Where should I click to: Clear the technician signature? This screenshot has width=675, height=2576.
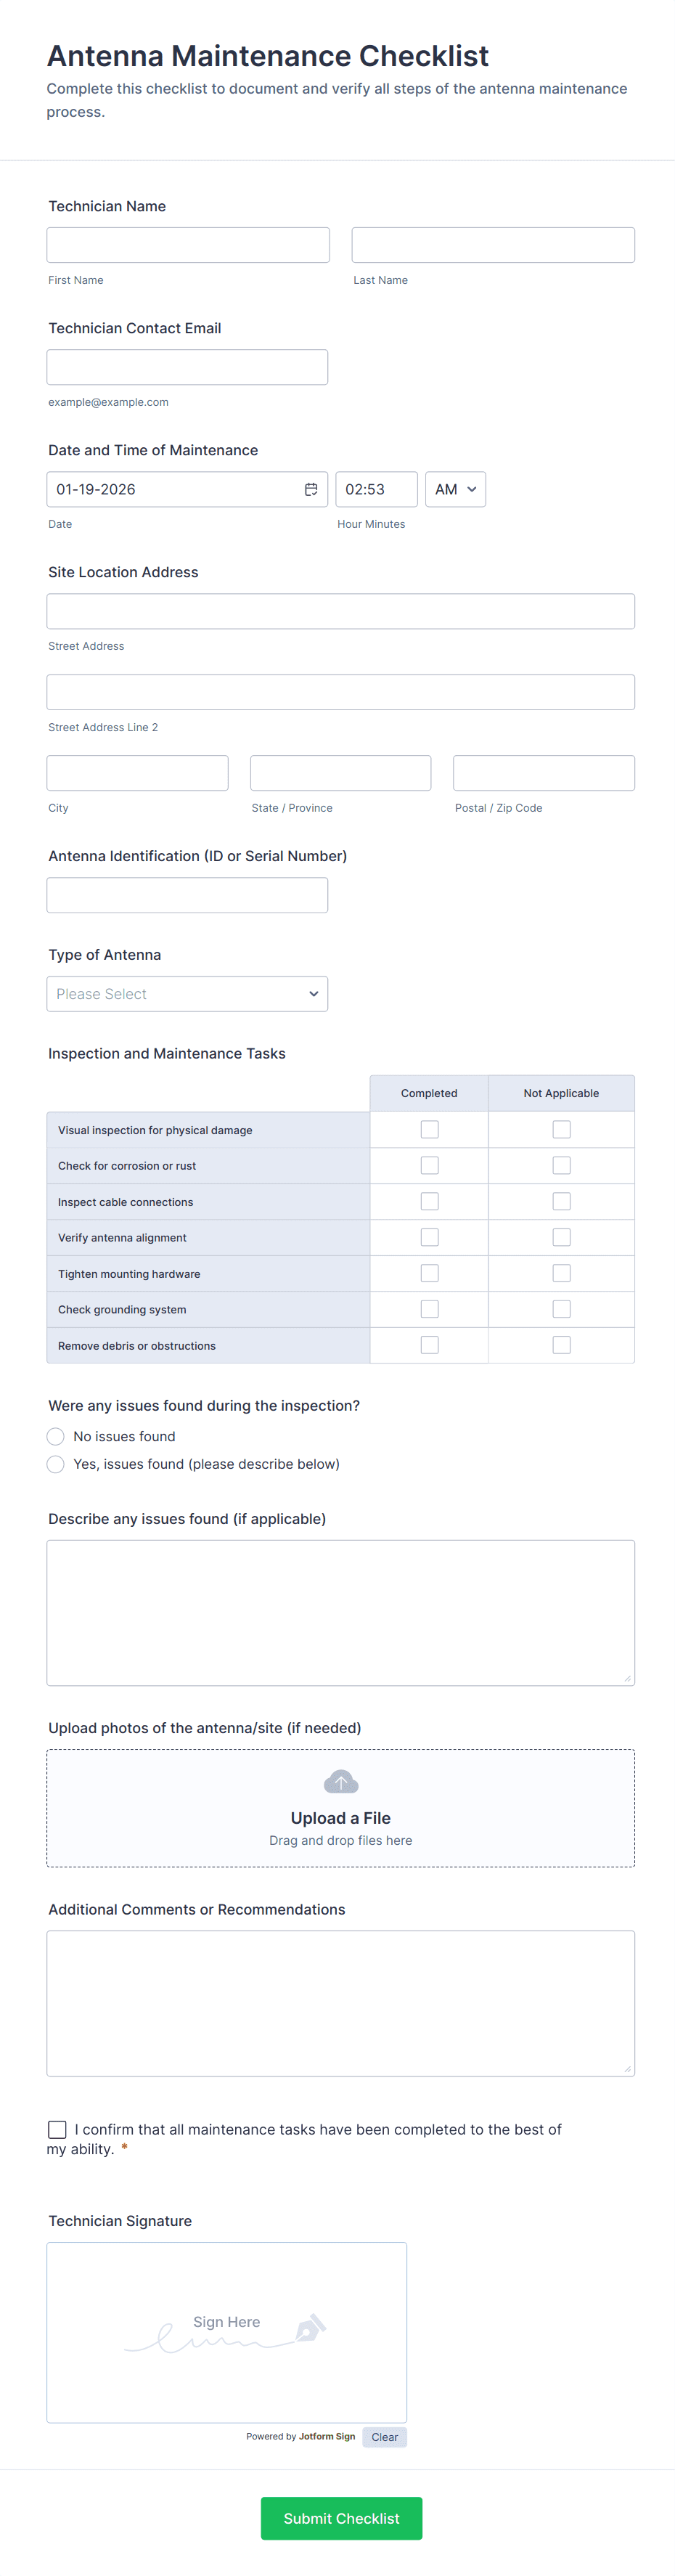384,2437
